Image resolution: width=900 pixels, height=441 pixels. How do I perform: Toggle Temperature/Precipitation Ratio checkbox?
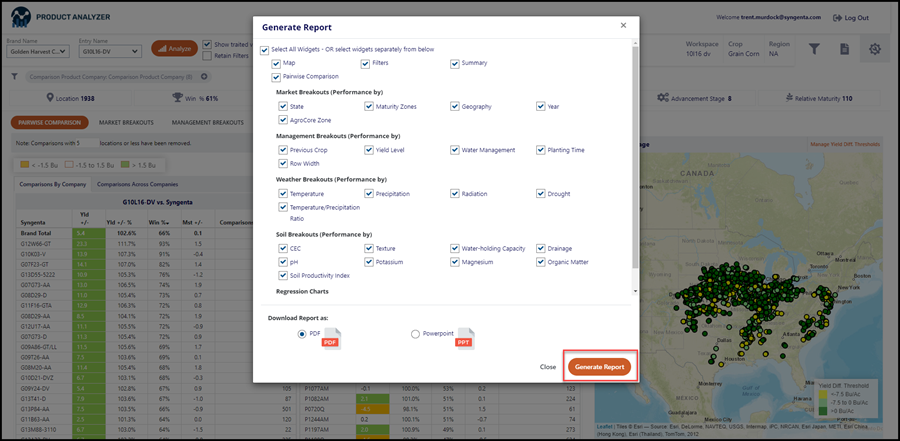click(x=283, y=207)
